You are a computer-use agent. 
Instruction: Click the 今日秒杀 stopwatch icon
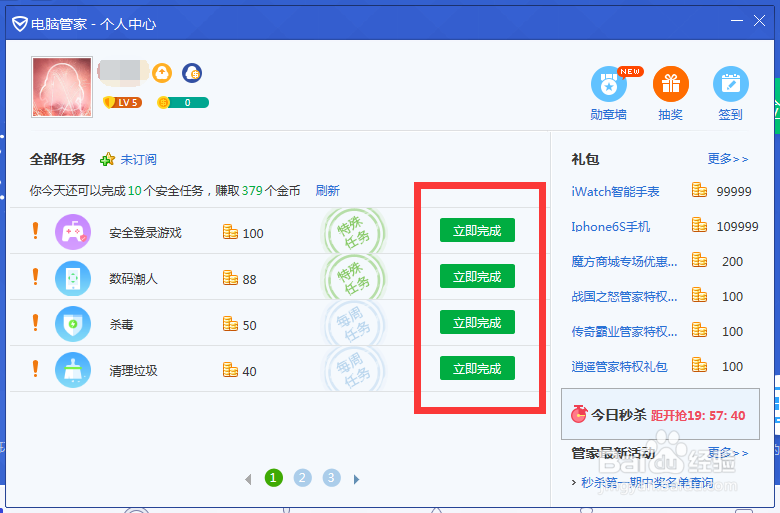click(x=579, y=414)
